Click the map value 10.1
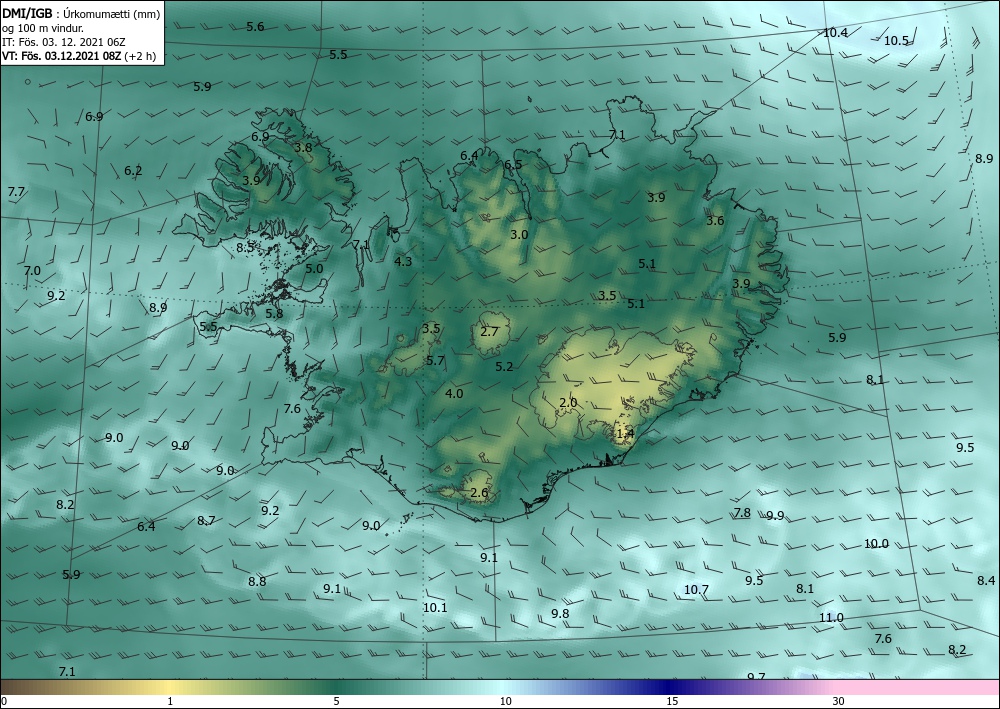The image size is (1000, 709). point(435,608)
